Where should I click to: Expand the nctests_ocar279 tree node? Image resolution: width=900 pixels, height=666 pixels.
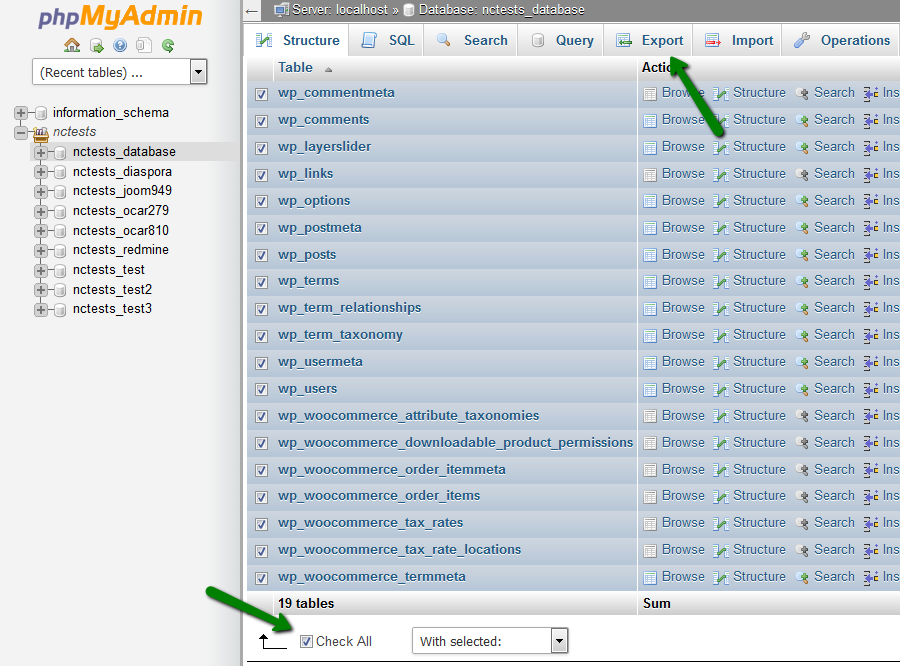click(x=41, y=211)
